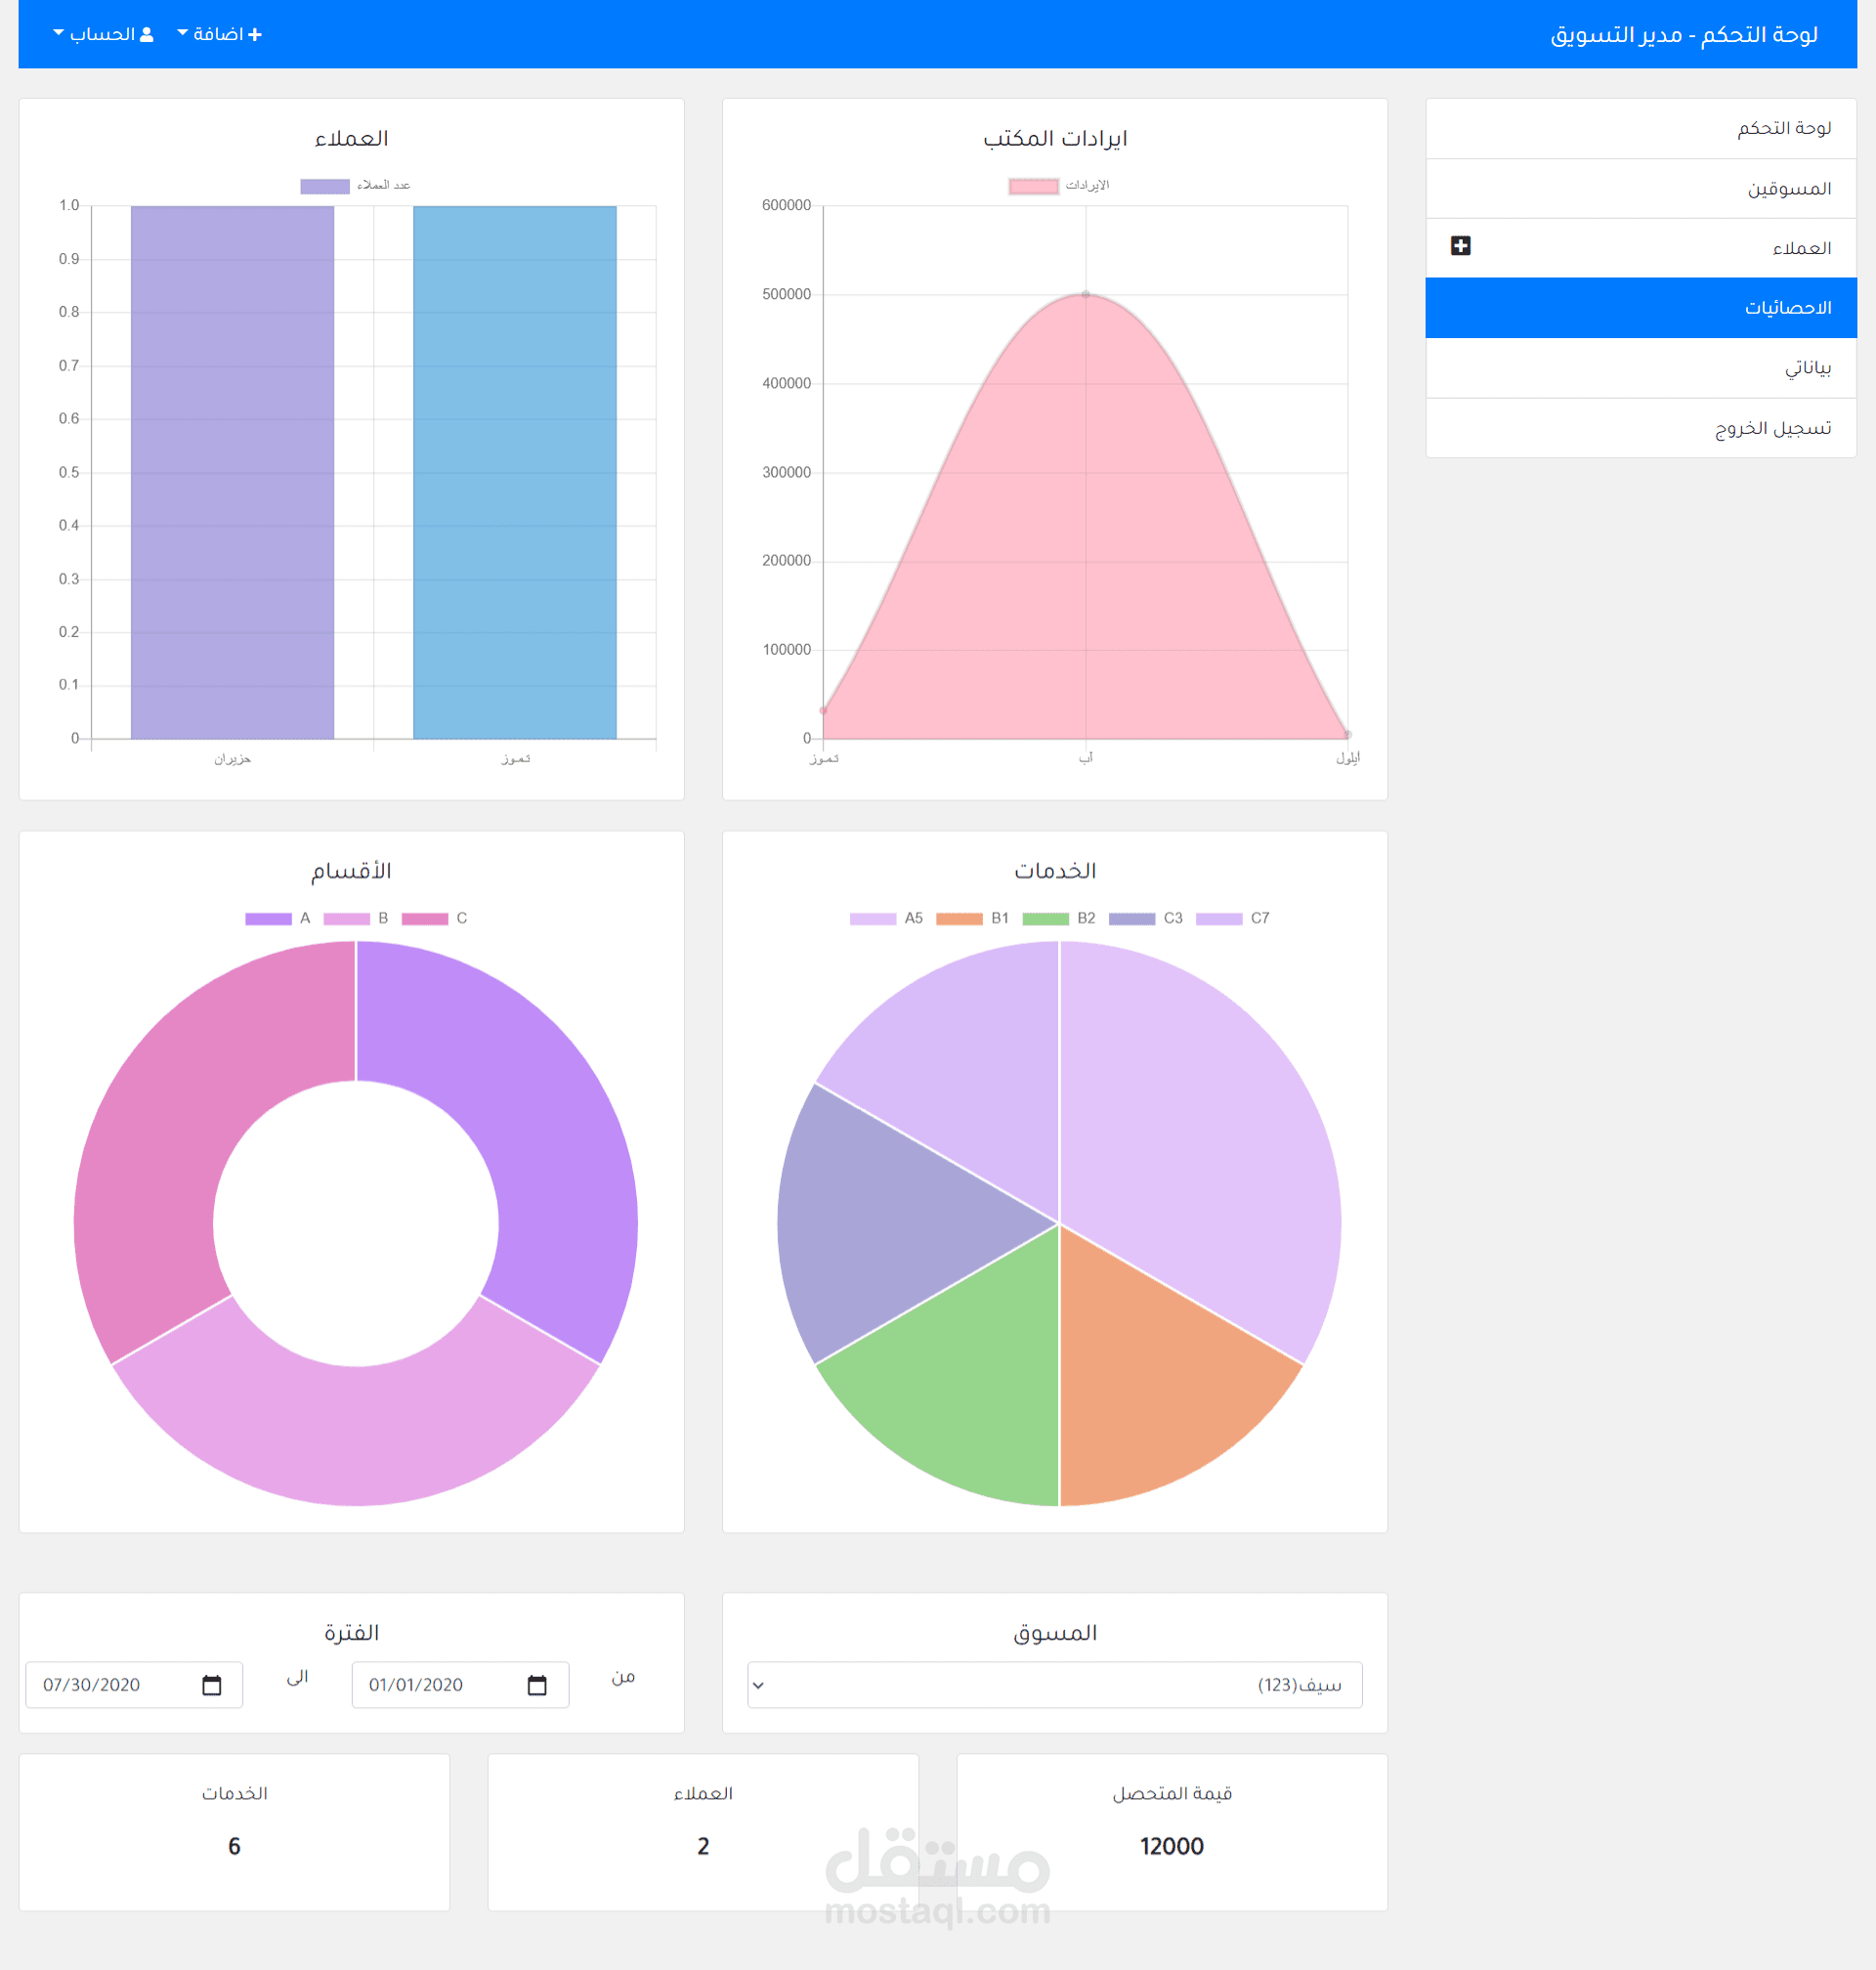The image size is (1876, 1970).
Task: Expand the الحساب account dropdown
Action: click(x=102, y=35)
